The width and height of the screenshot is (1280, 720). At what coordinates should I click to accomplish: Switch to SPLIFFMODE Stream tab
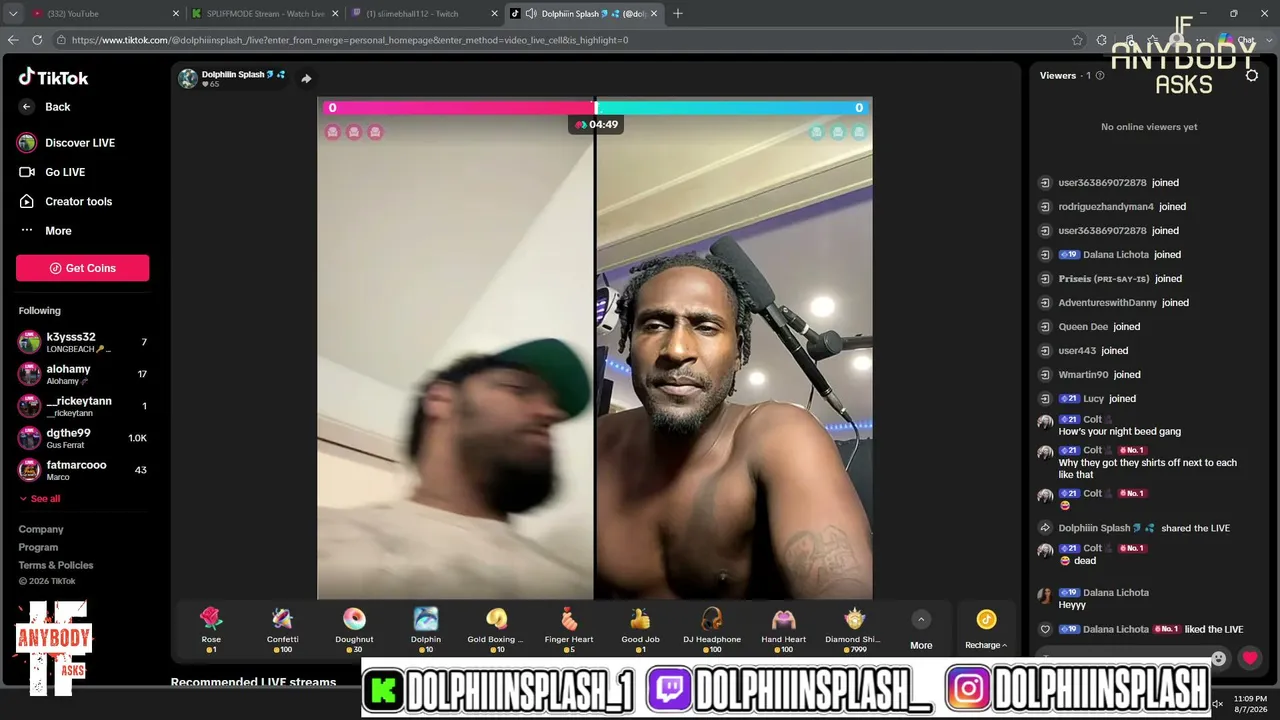tap(264, 14)
